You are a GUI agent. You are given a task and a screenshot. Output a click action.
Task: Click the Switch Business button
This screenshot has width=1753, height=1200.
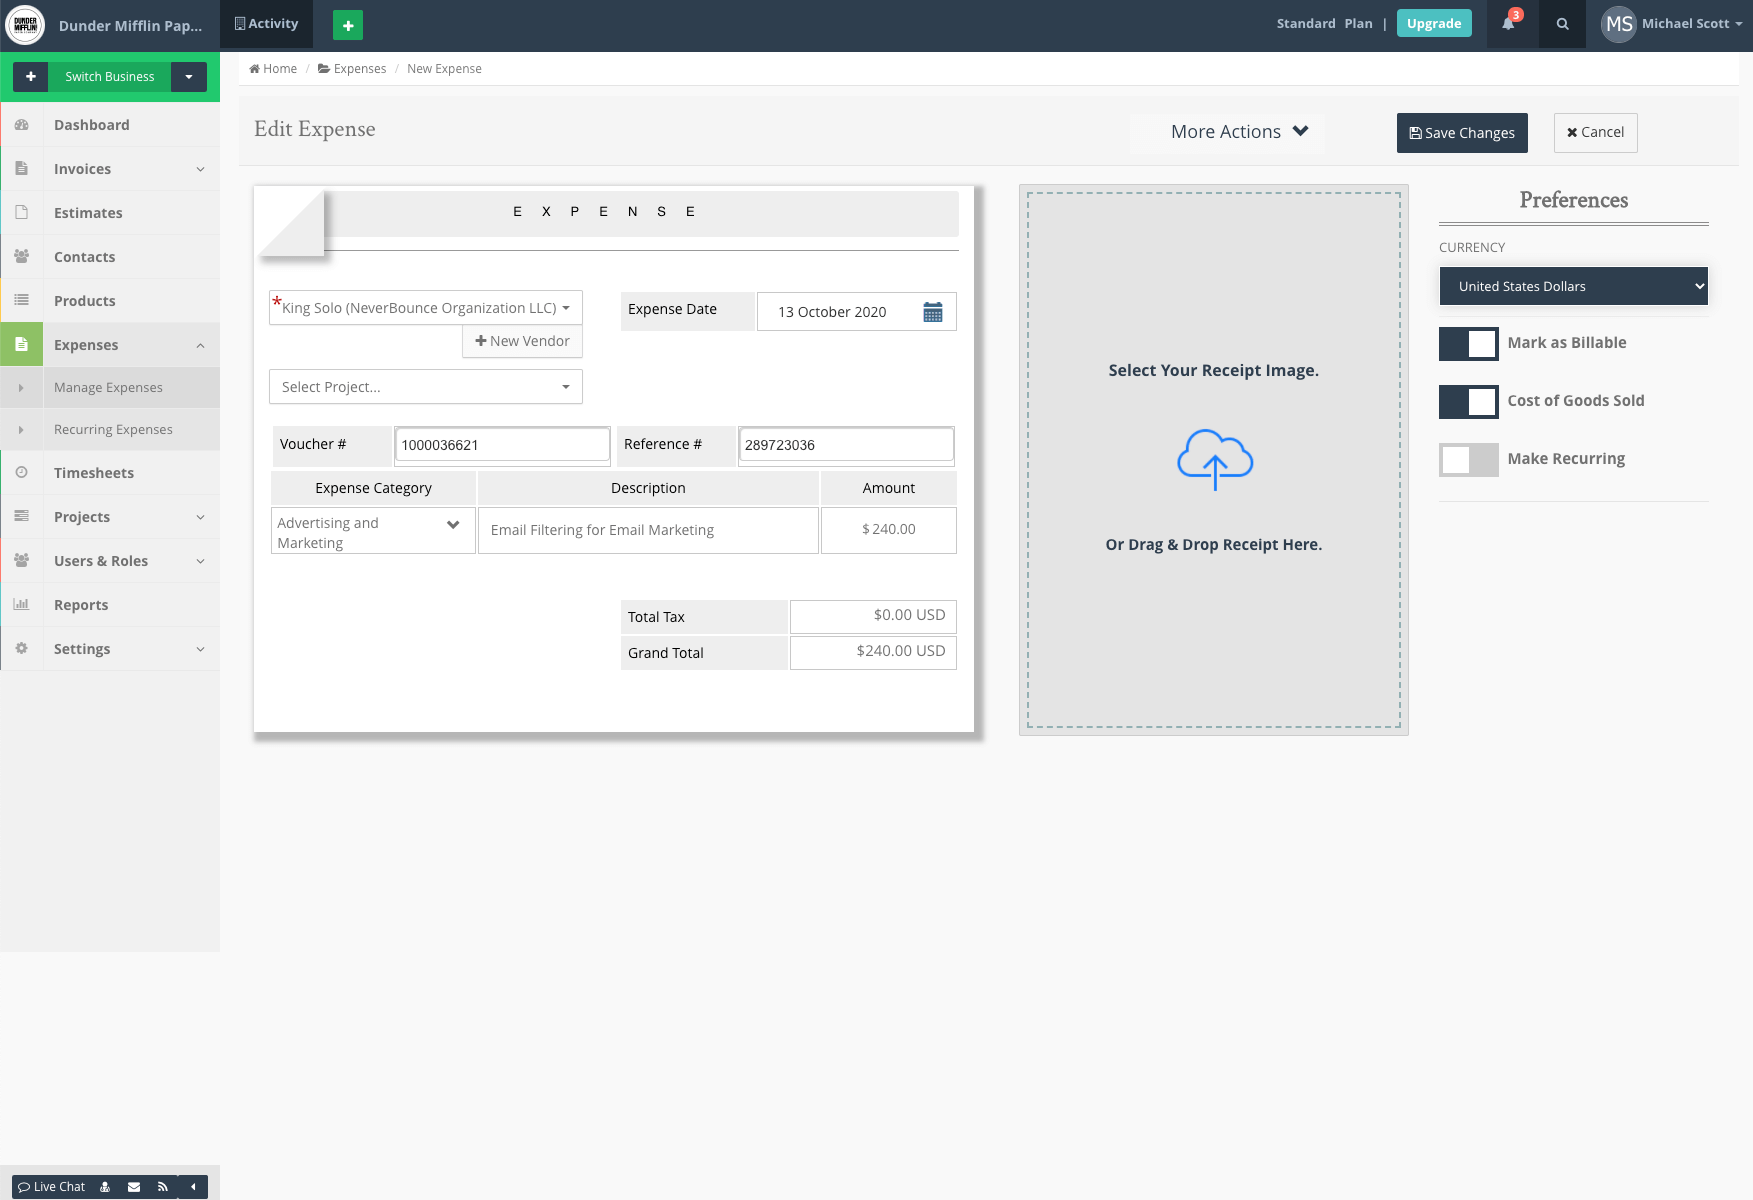pyautogui.click(x=110, y=77)
